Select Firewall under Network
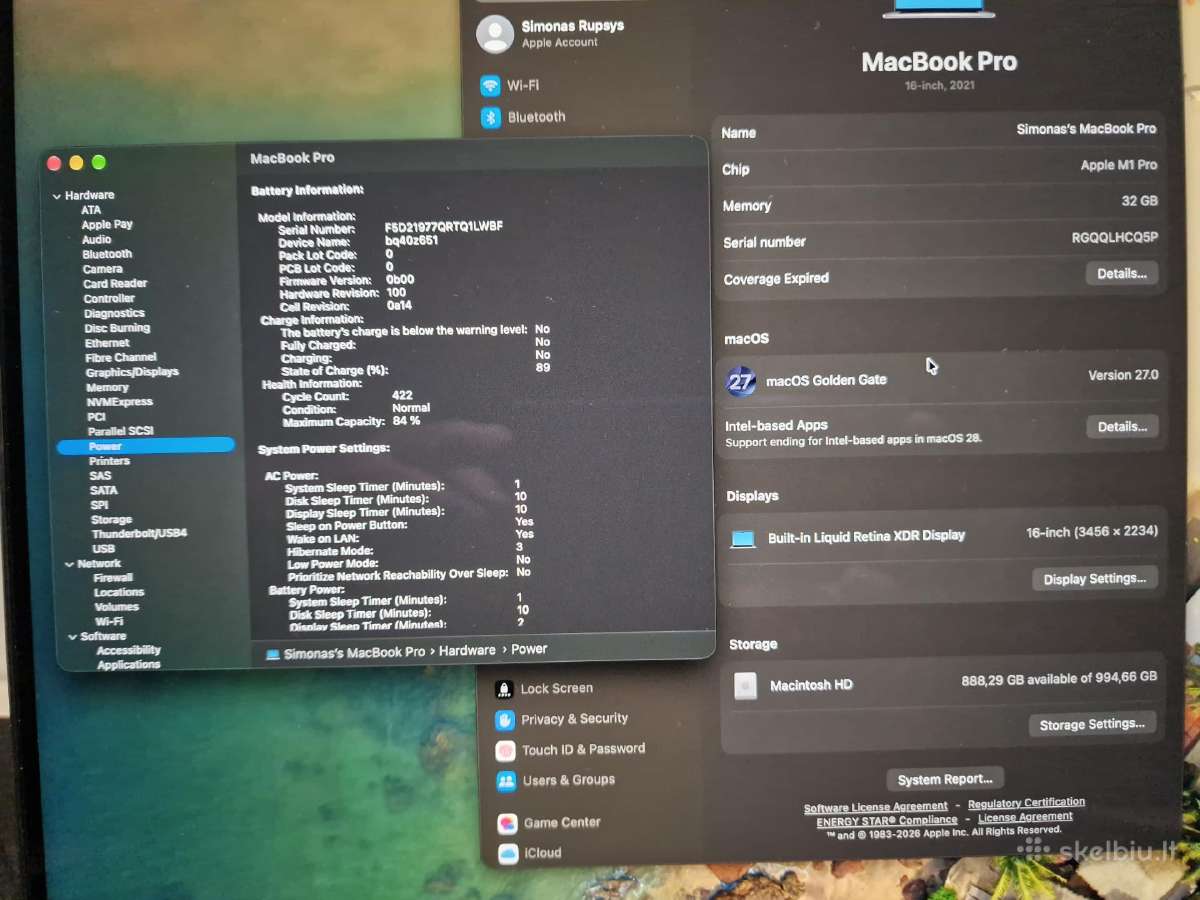Image resolution: width=1200 pixels, height=900 pixels. click(113, 578)
